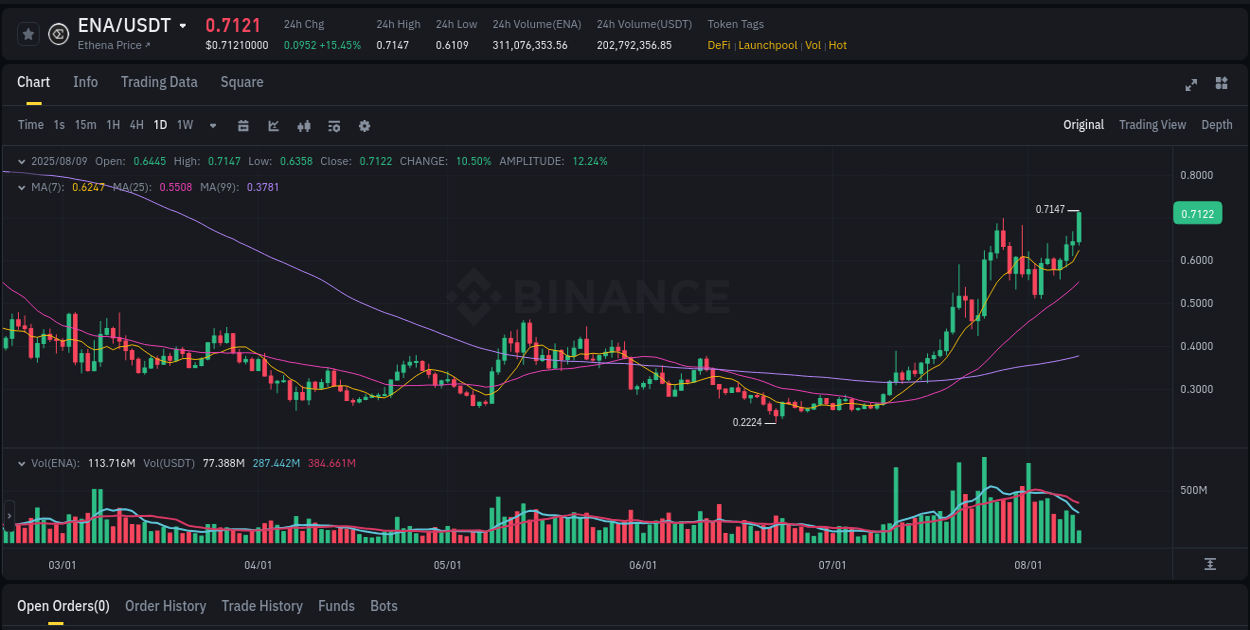Open the layout grid icon near fullscreen
The height and width of the screenshot is (630, 1250).
1221,85
